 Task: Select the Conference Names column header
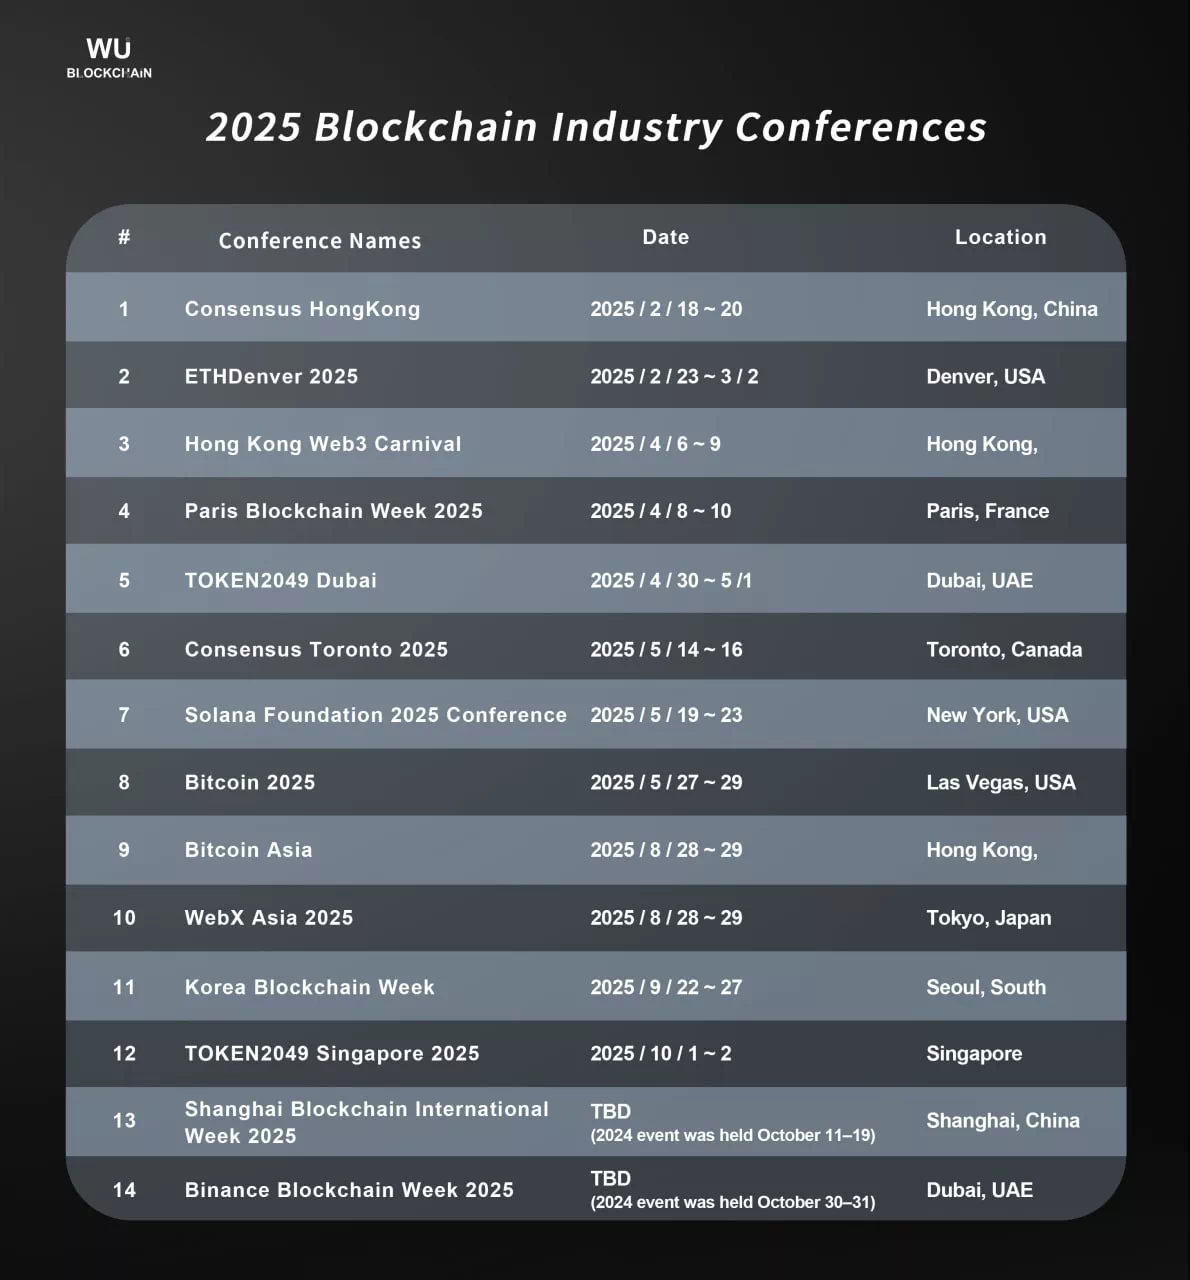pyautogui.click(x=320, y=241)
